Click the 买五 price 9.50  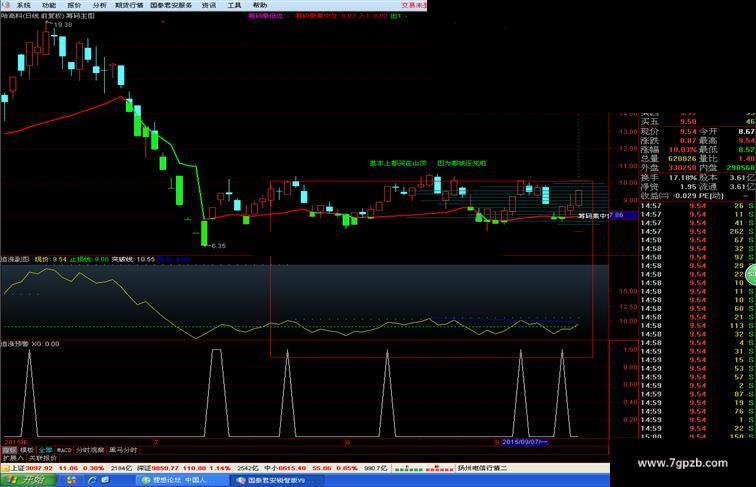pyautogui.click(x=688, y=122)
